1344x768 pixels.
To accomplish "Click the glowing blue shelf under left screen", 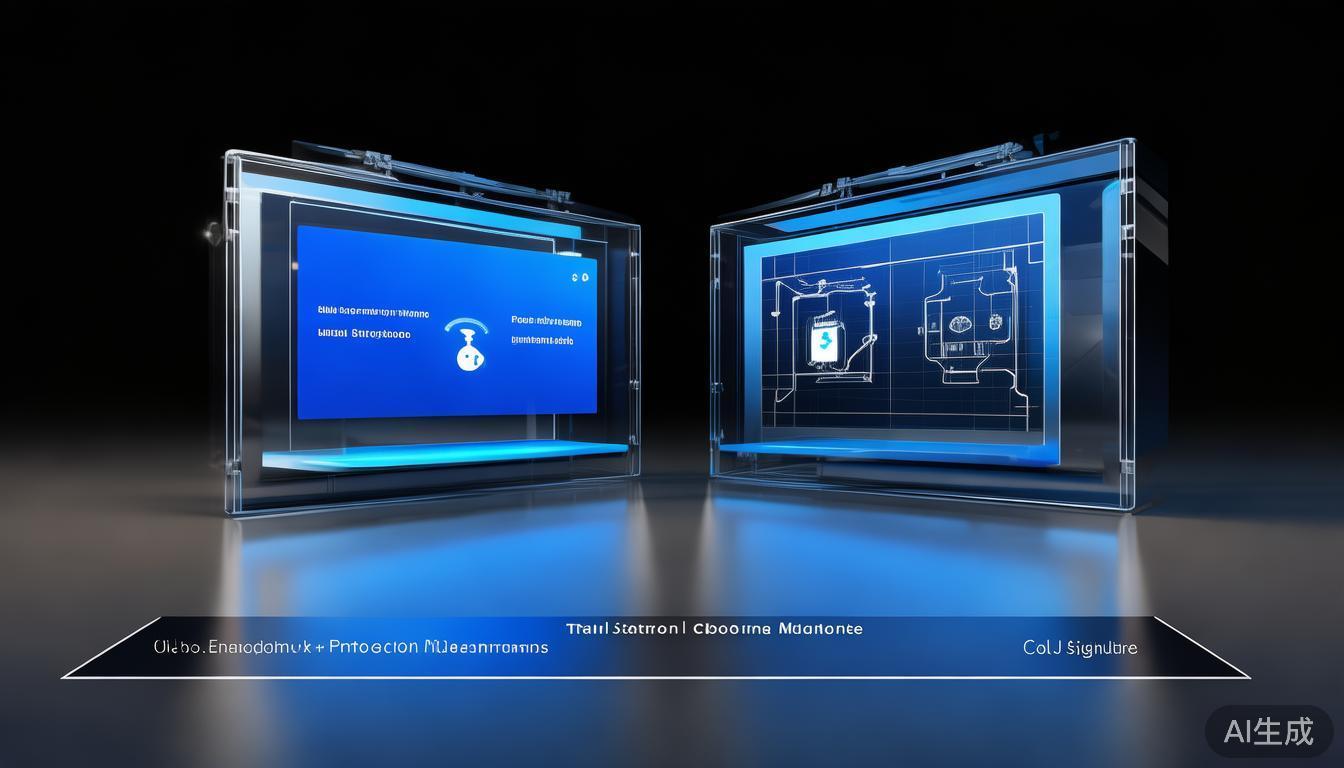I will (x=430, y=454).
